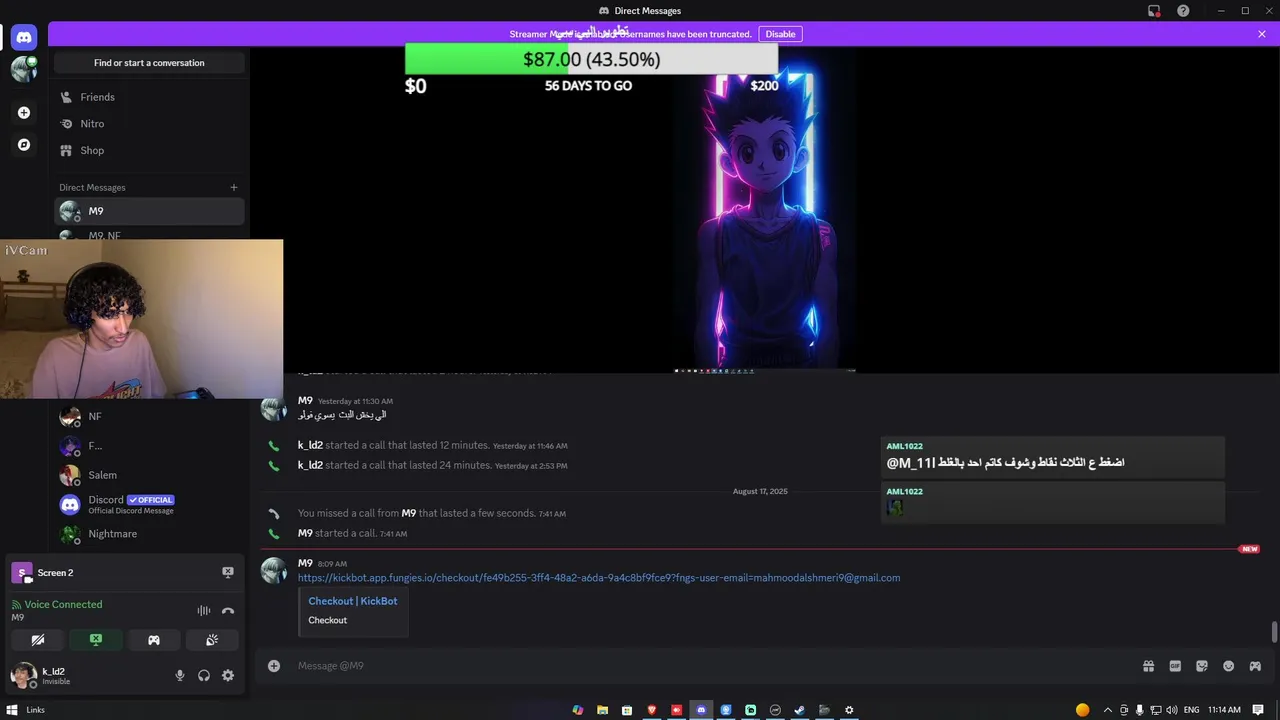Viewport: 1280px width, 720px height.
Task: Create new DM with plus next to Direct Messages
Action: [x=234, y=187]
